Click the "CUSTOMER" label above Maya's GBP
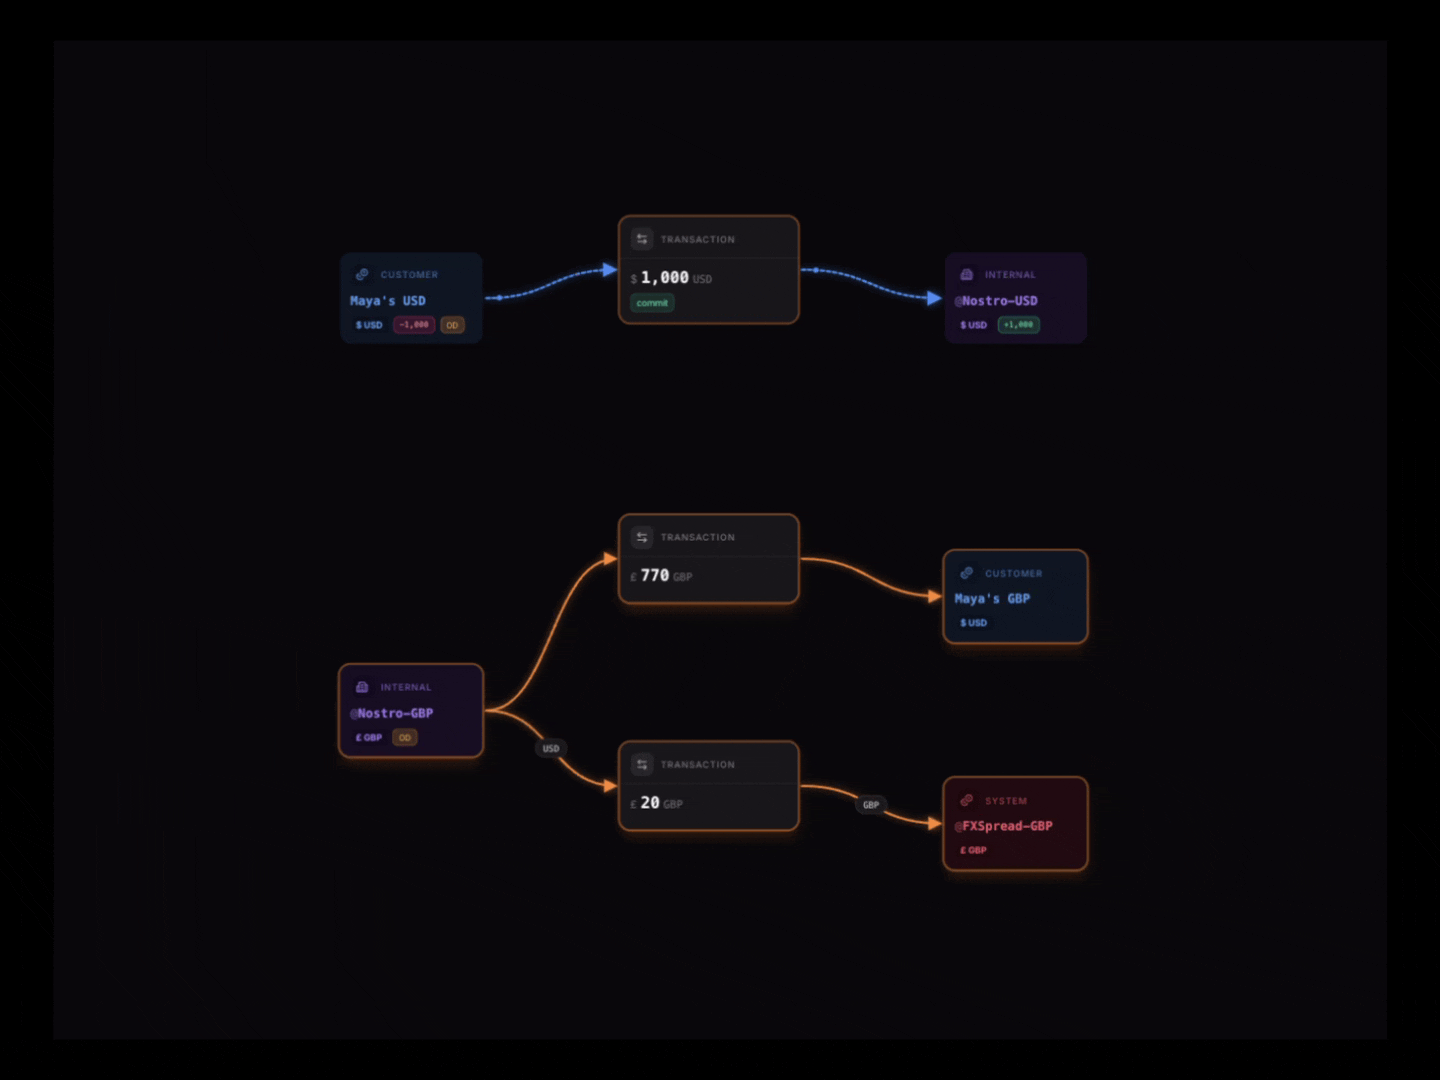The width and height of the screenshot is (1440, 1080). coord(1014,574)
